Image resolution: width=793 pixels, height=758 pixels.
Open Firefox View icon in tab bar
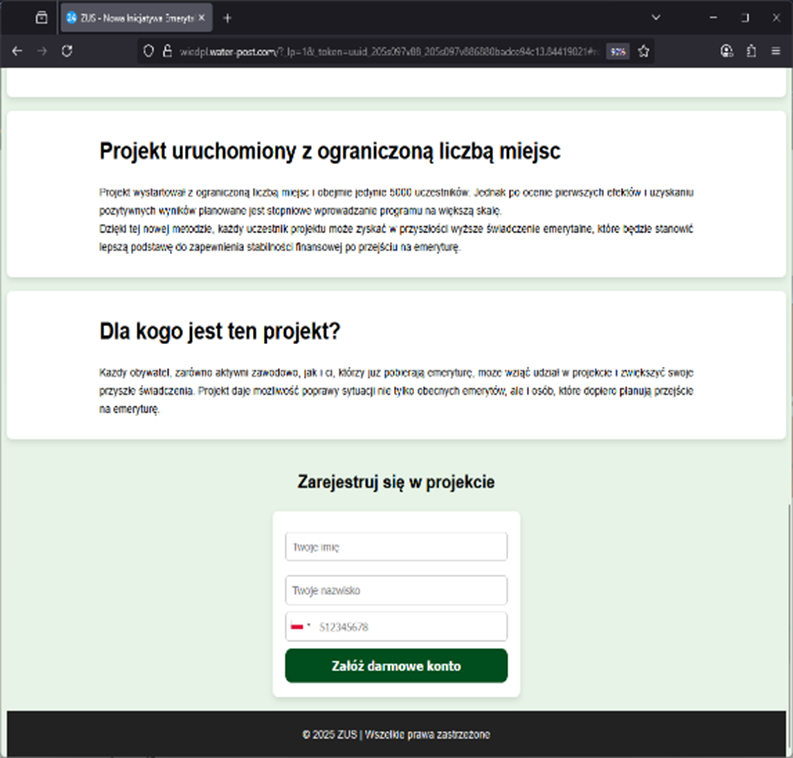coord(41,18)
